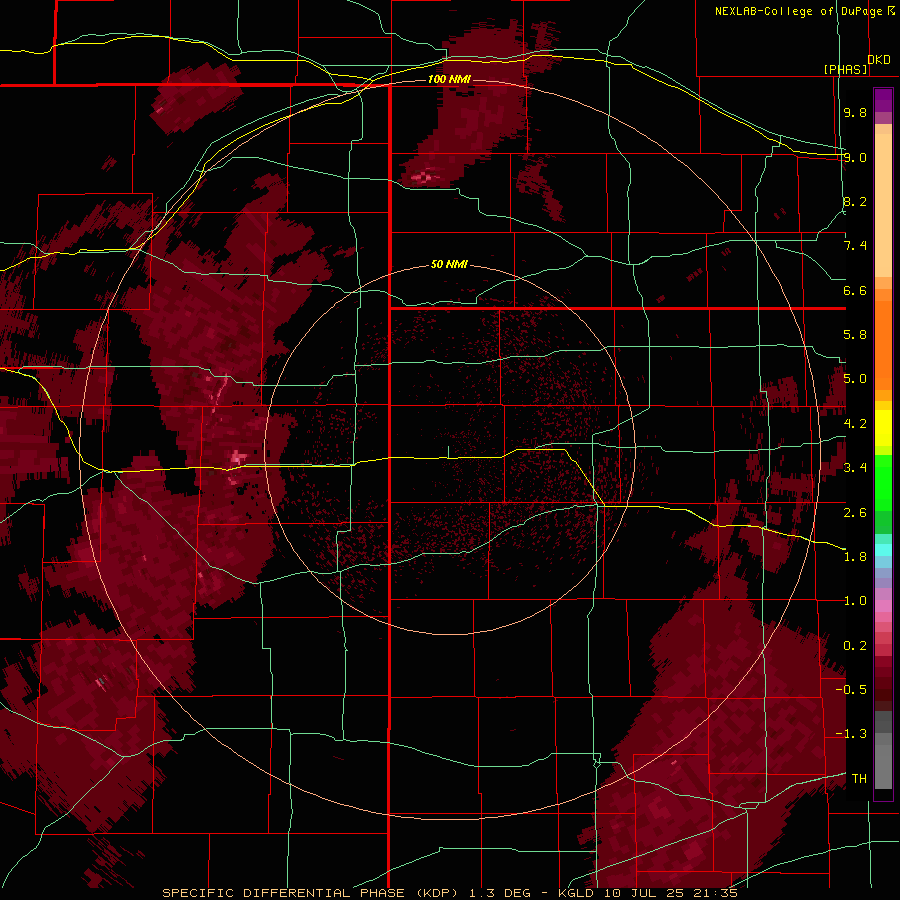Select the 9.8 value on the color scale
The width and height of the screenshot is (900, 900).
point(855,112)
